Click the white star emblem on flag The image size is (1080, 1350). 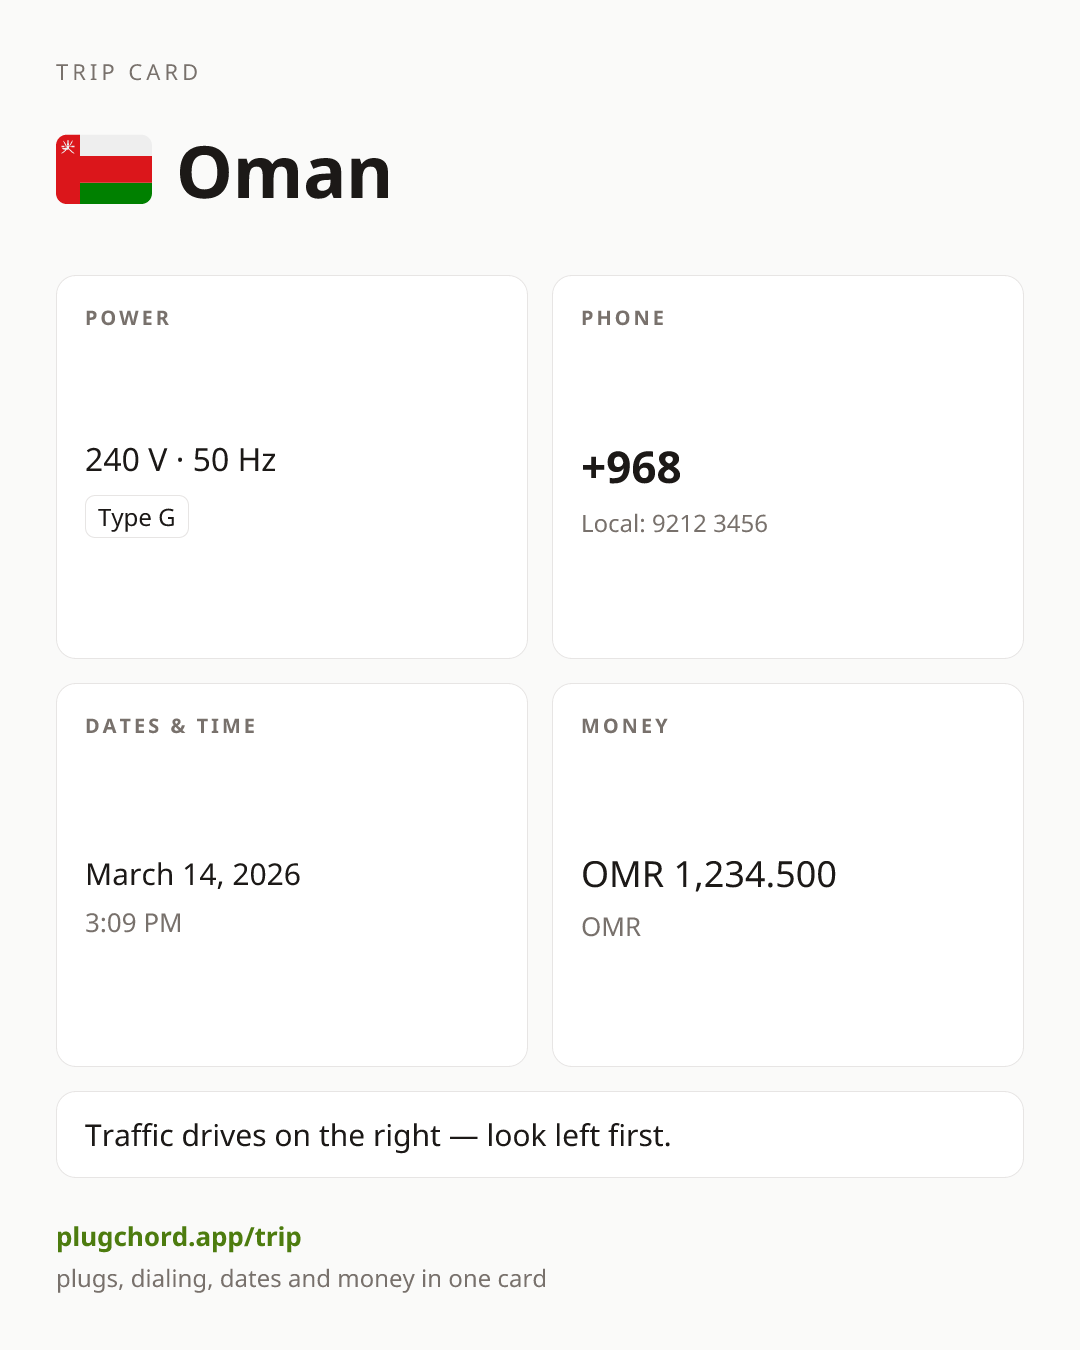click(68, 147)
